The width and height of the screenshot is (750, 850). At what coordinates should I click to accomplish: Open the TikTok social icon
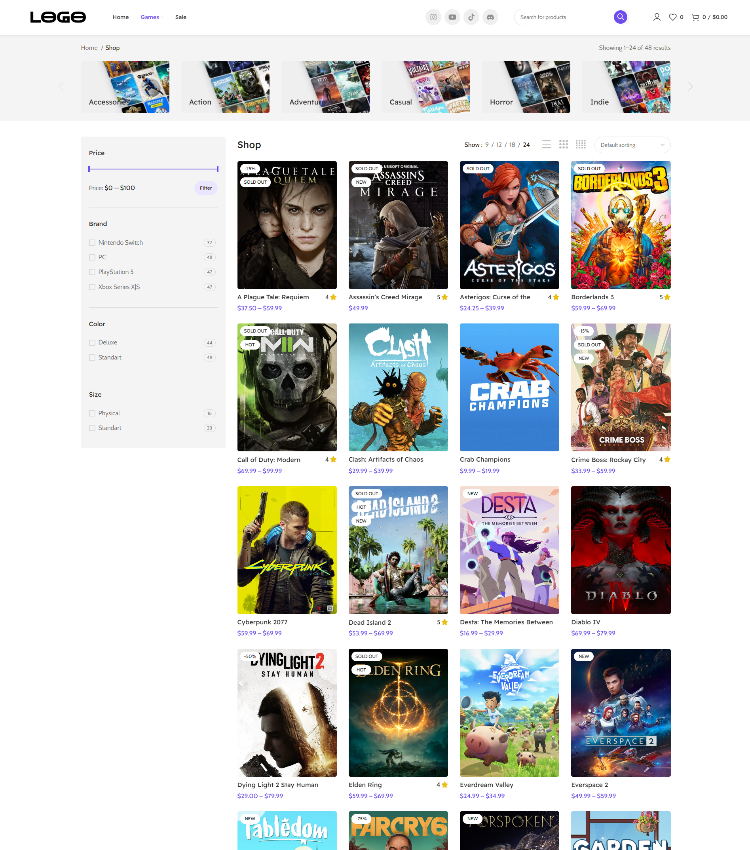pyautogui.click(x=471, y=17)
